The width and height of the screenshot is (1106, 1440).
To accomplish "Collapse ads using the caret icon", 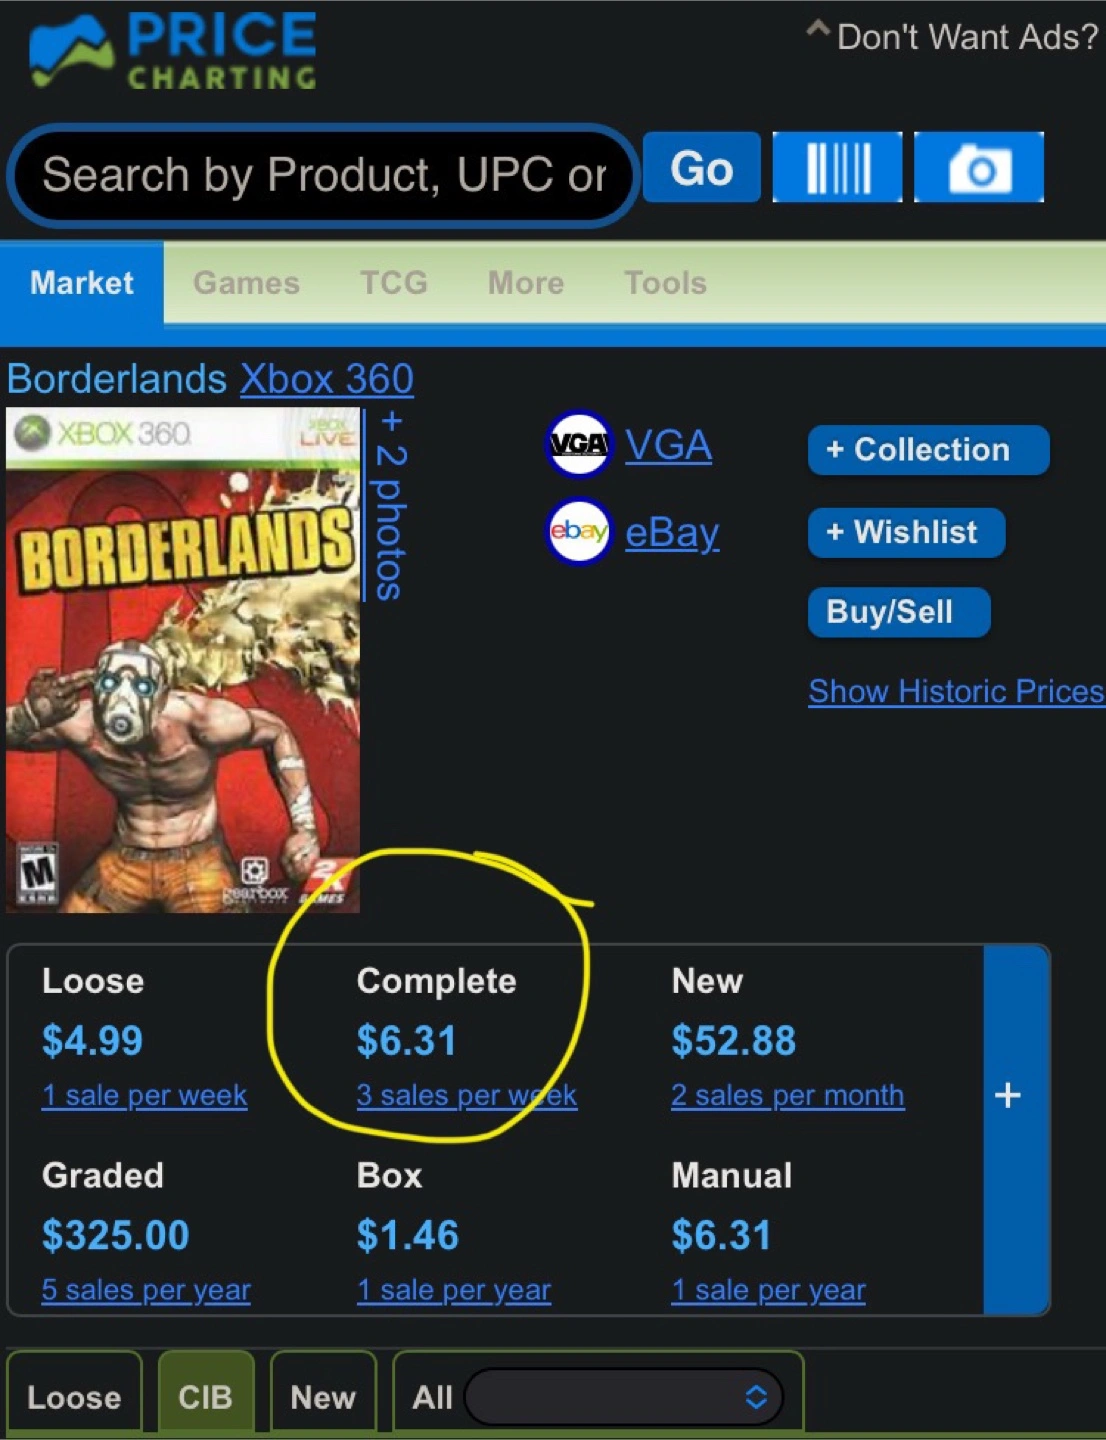I will 818,29.
